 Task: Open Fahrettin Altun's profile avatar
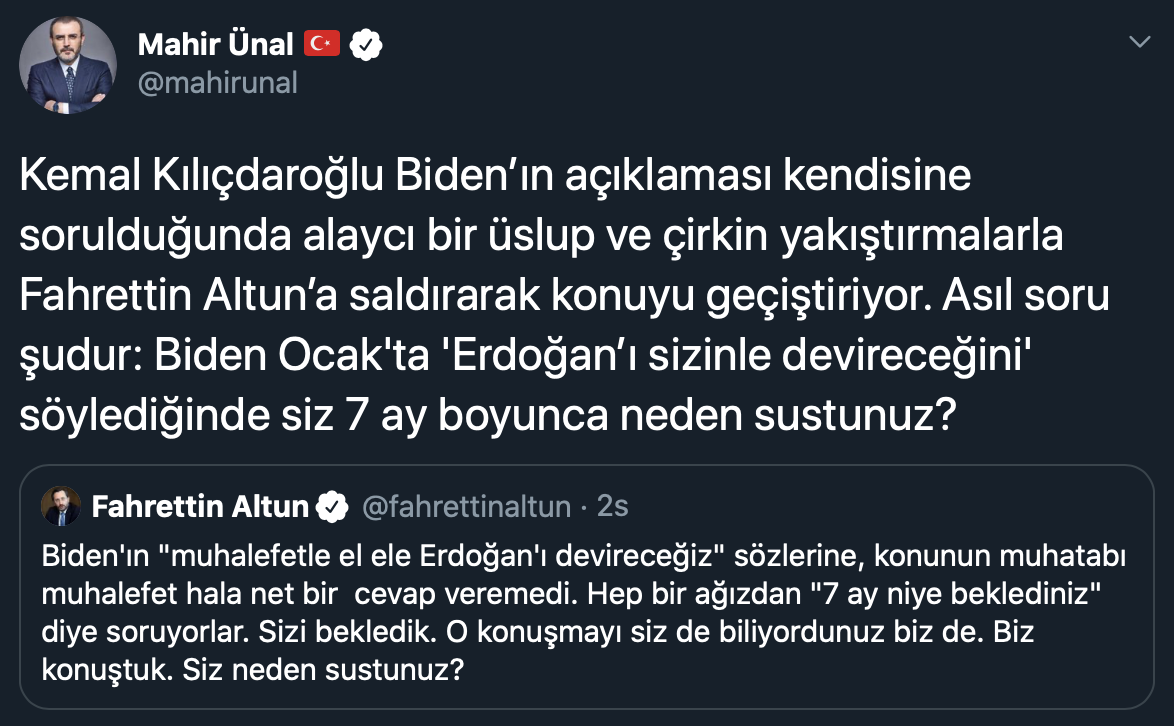tap(60, 506)
